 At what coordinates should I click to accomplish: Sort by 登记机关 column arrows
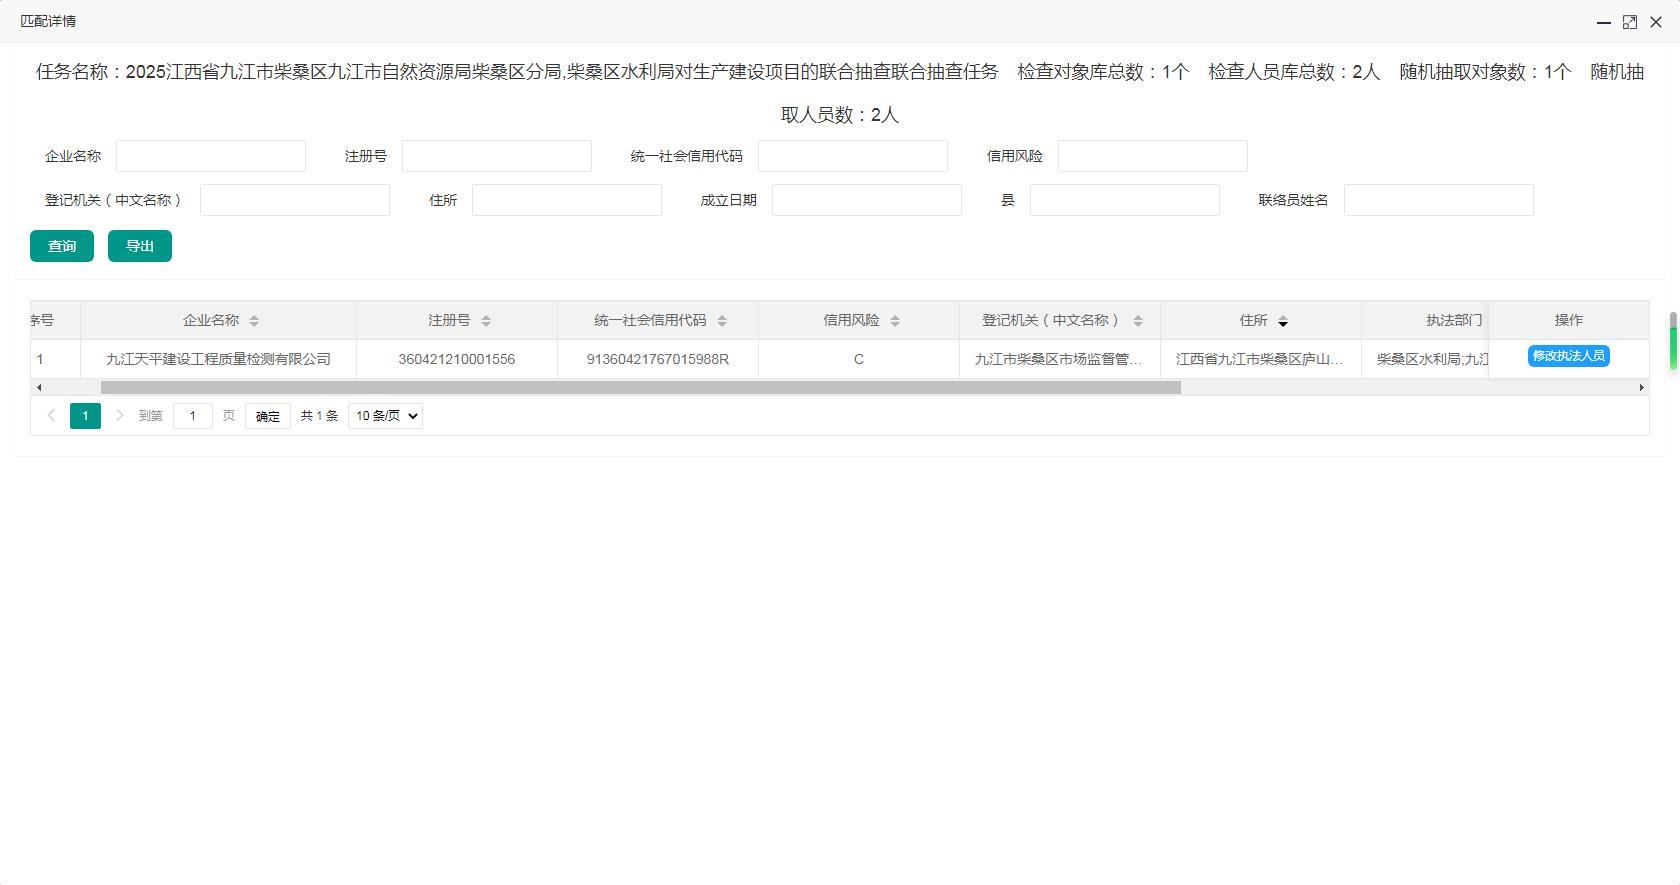pyautogui.click(x=1138, y=321)
